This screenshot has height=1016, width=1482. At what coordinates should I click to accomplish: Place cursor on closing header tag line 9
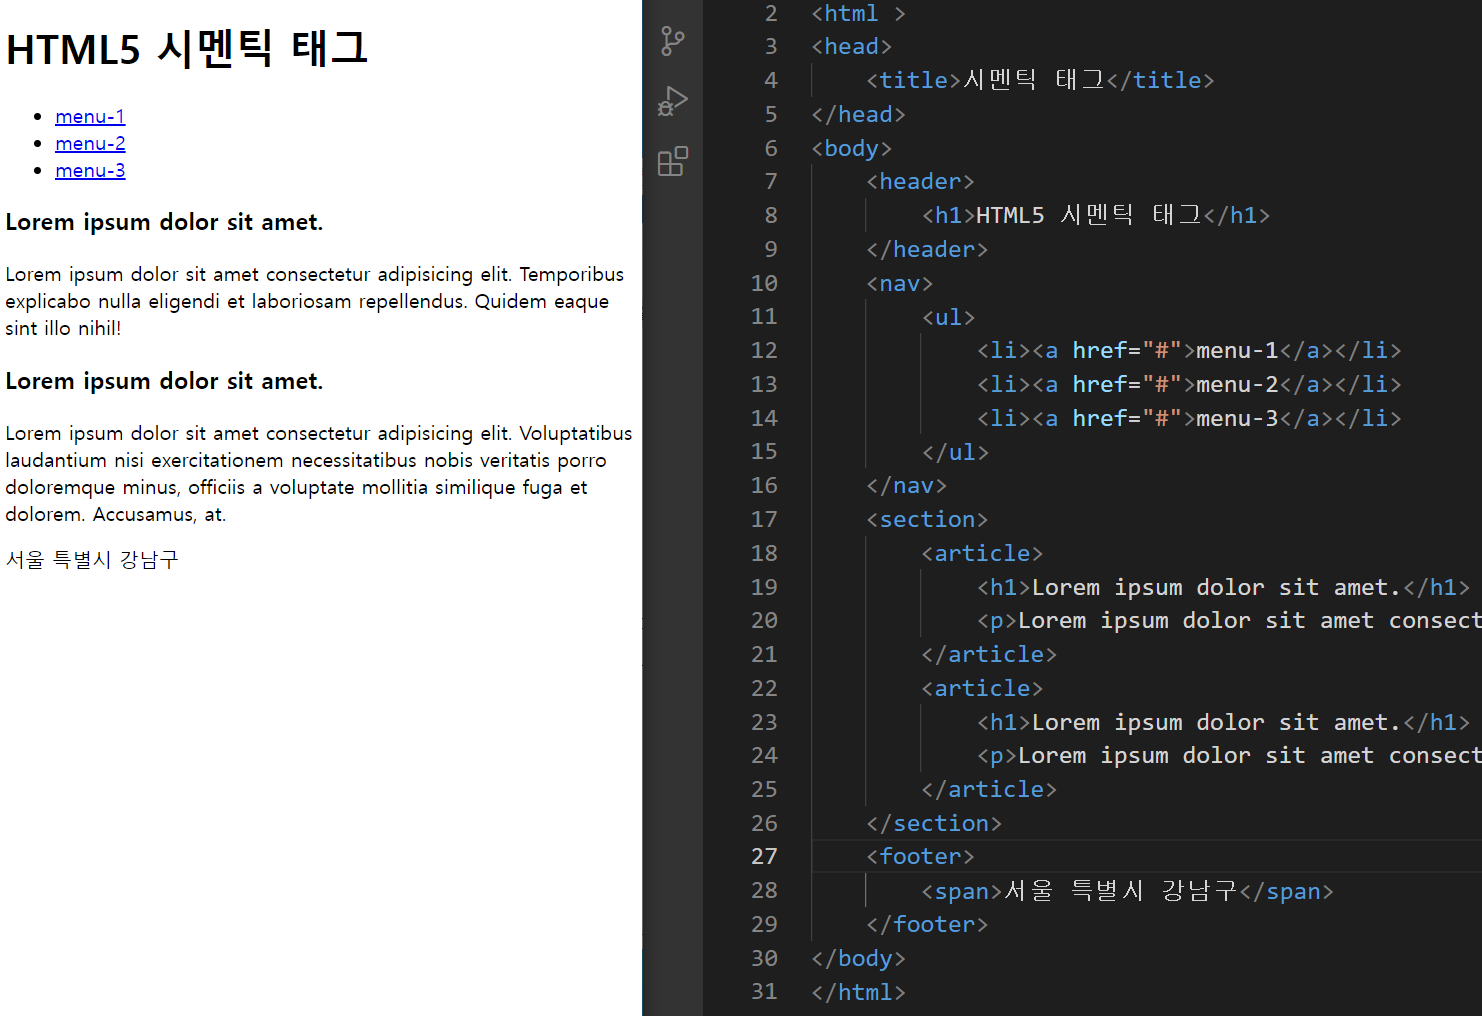[927, 249]
